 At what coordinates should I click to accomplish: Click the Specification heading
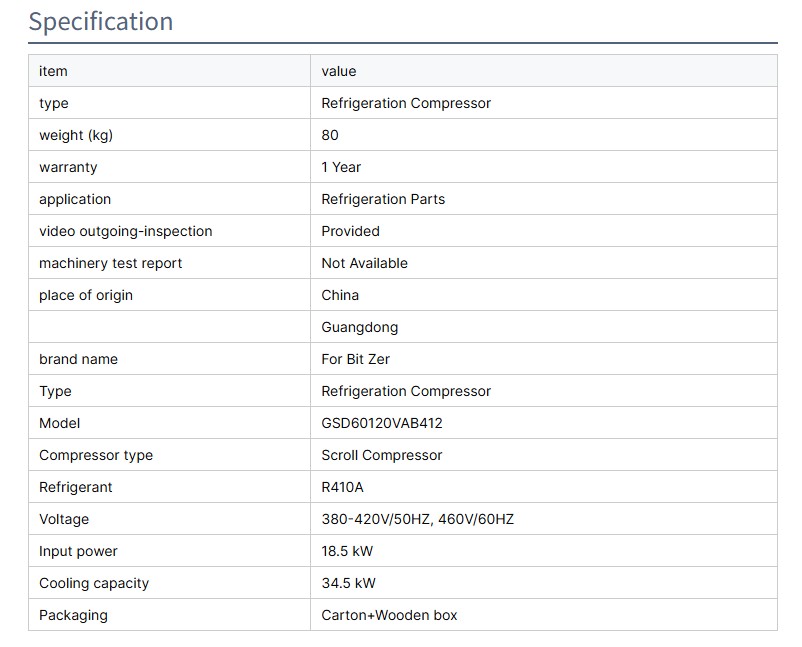(x=100, y=22)
